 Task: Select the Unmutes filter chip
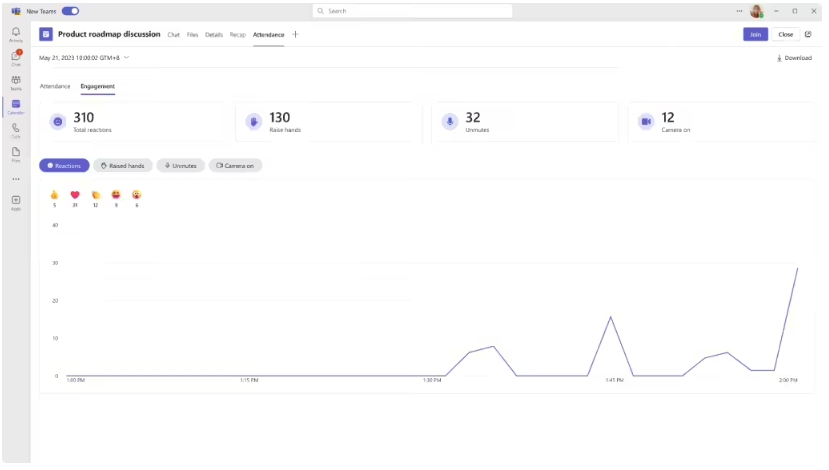[x=181, y=165]
